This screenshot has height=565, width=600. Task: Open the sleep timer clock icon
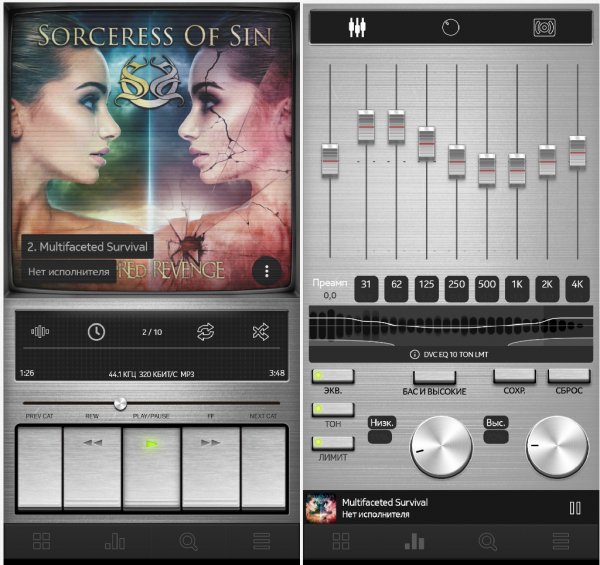pos(96,332)
